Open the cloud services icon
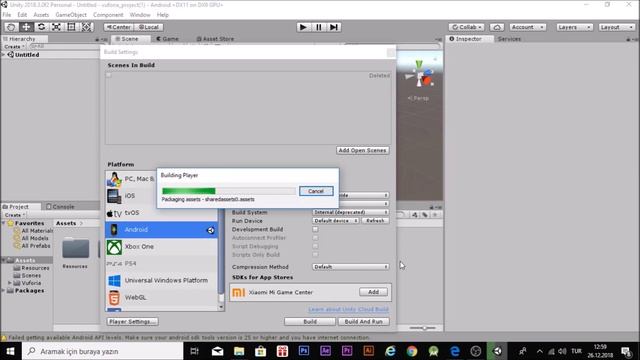Image resolution: width=640 pixels, height=360 pixels. pyautogui.click(x=497, y=27)
